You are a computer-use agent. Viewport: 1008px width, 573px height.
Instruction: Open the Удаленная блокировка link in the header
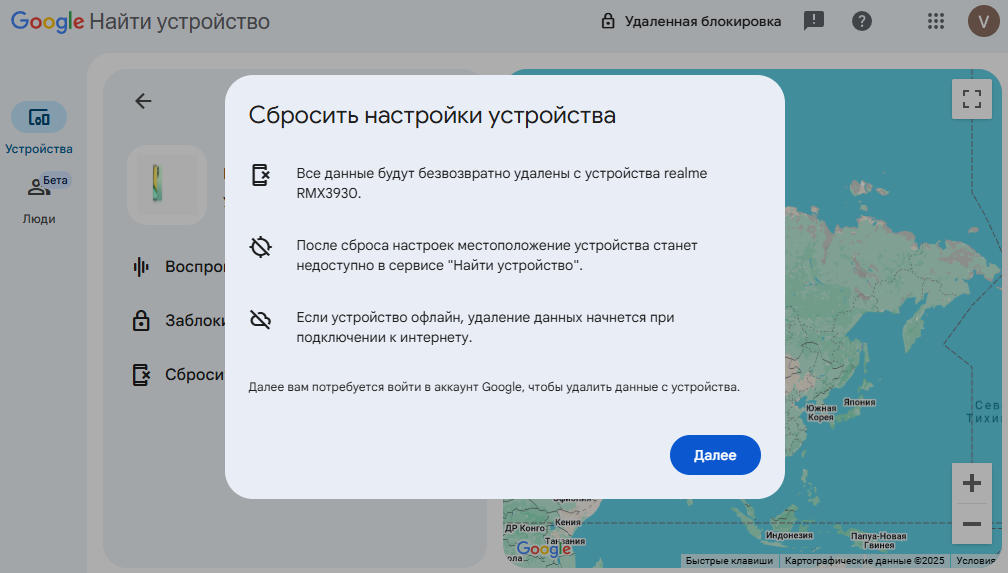click(x=691, y=21)
